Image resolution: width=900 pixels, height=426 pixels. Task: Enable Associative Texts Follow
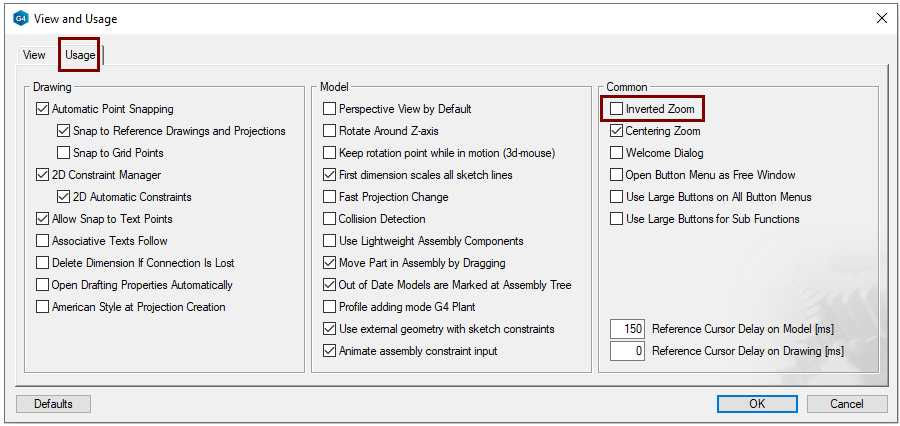coord(43,241)
